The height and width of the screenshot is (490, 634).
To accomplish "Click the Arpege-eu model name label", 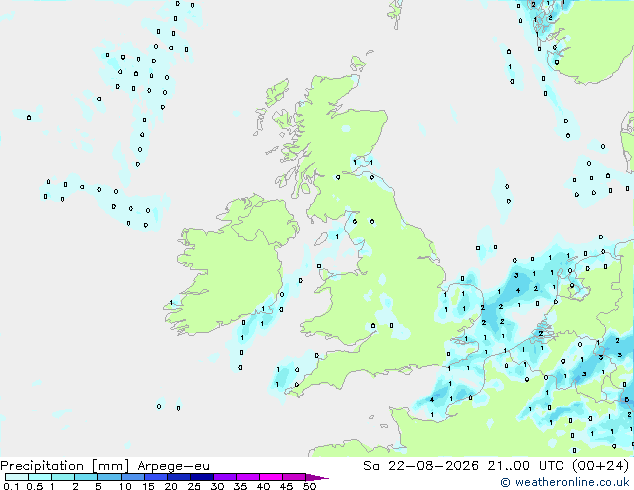I will [173, 466].
